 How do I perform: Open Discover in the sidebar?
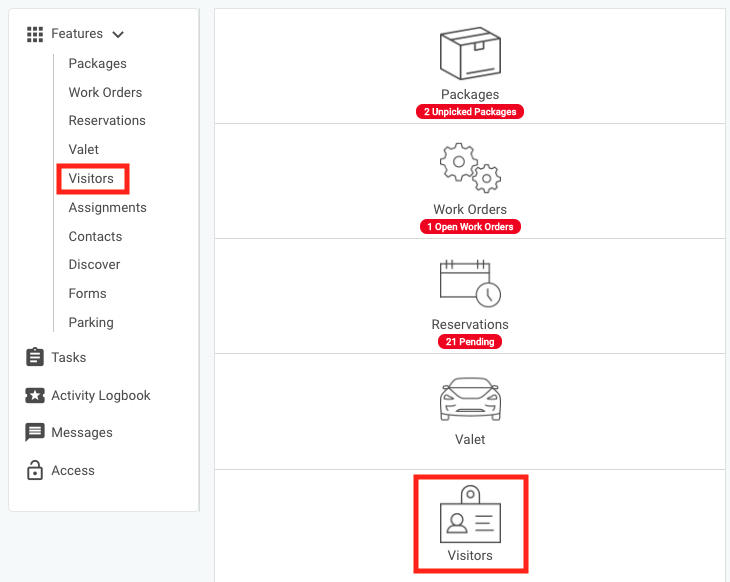coord(94,264)
